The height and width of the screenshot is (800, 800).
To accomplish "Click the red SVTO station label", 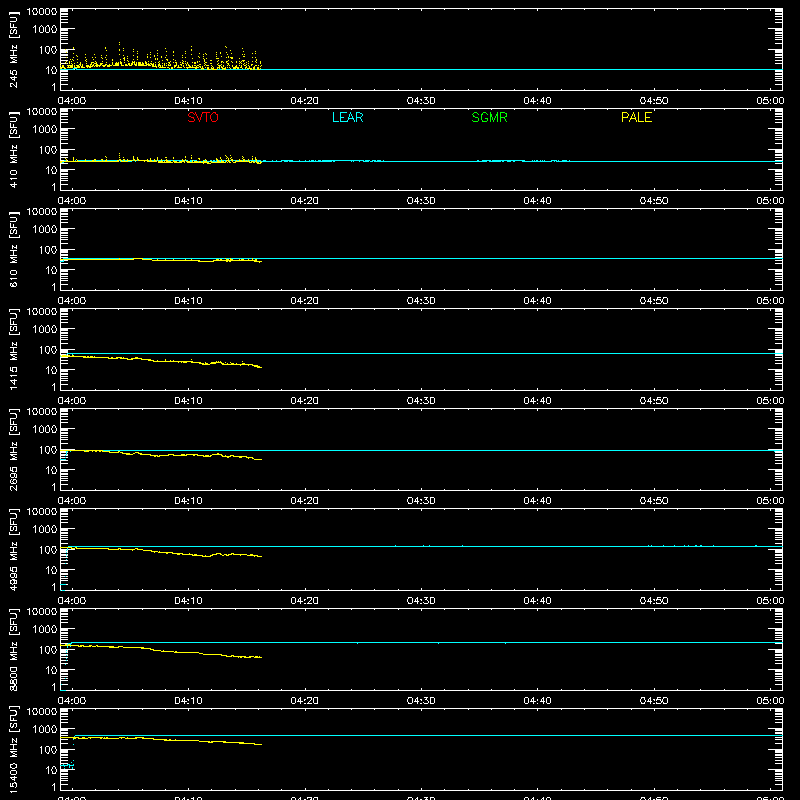I will (x=203, y=117).
